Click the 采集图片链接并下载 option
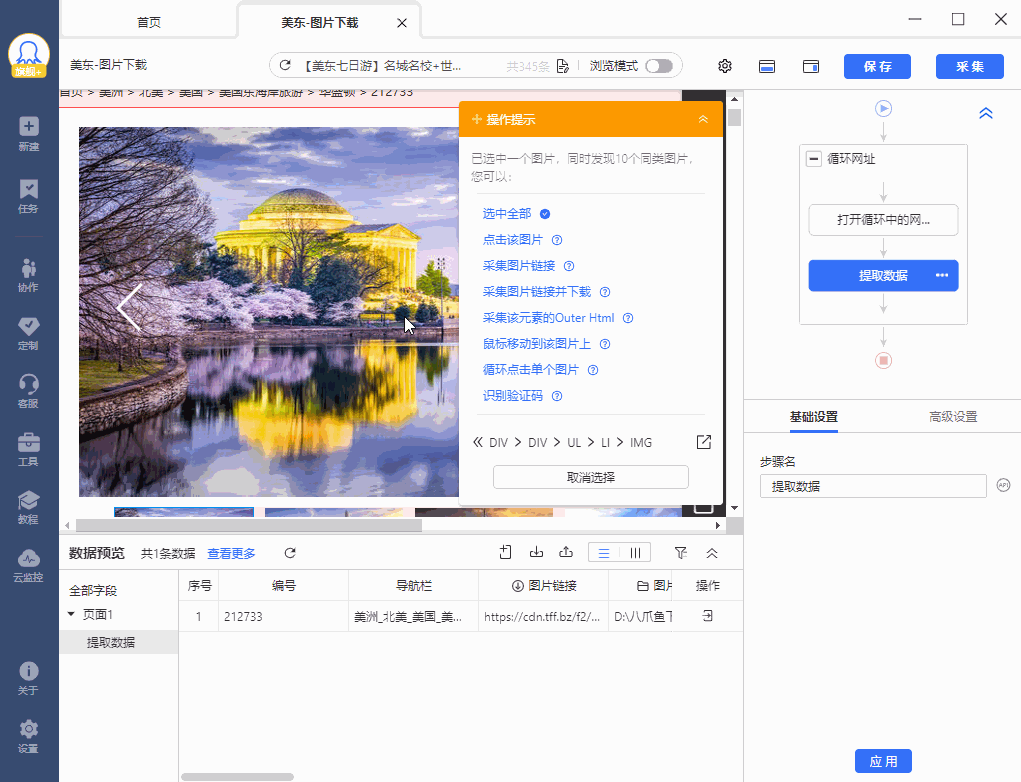Image resolution: width=1021 pixels, height=782 pixels. (536, 292)
